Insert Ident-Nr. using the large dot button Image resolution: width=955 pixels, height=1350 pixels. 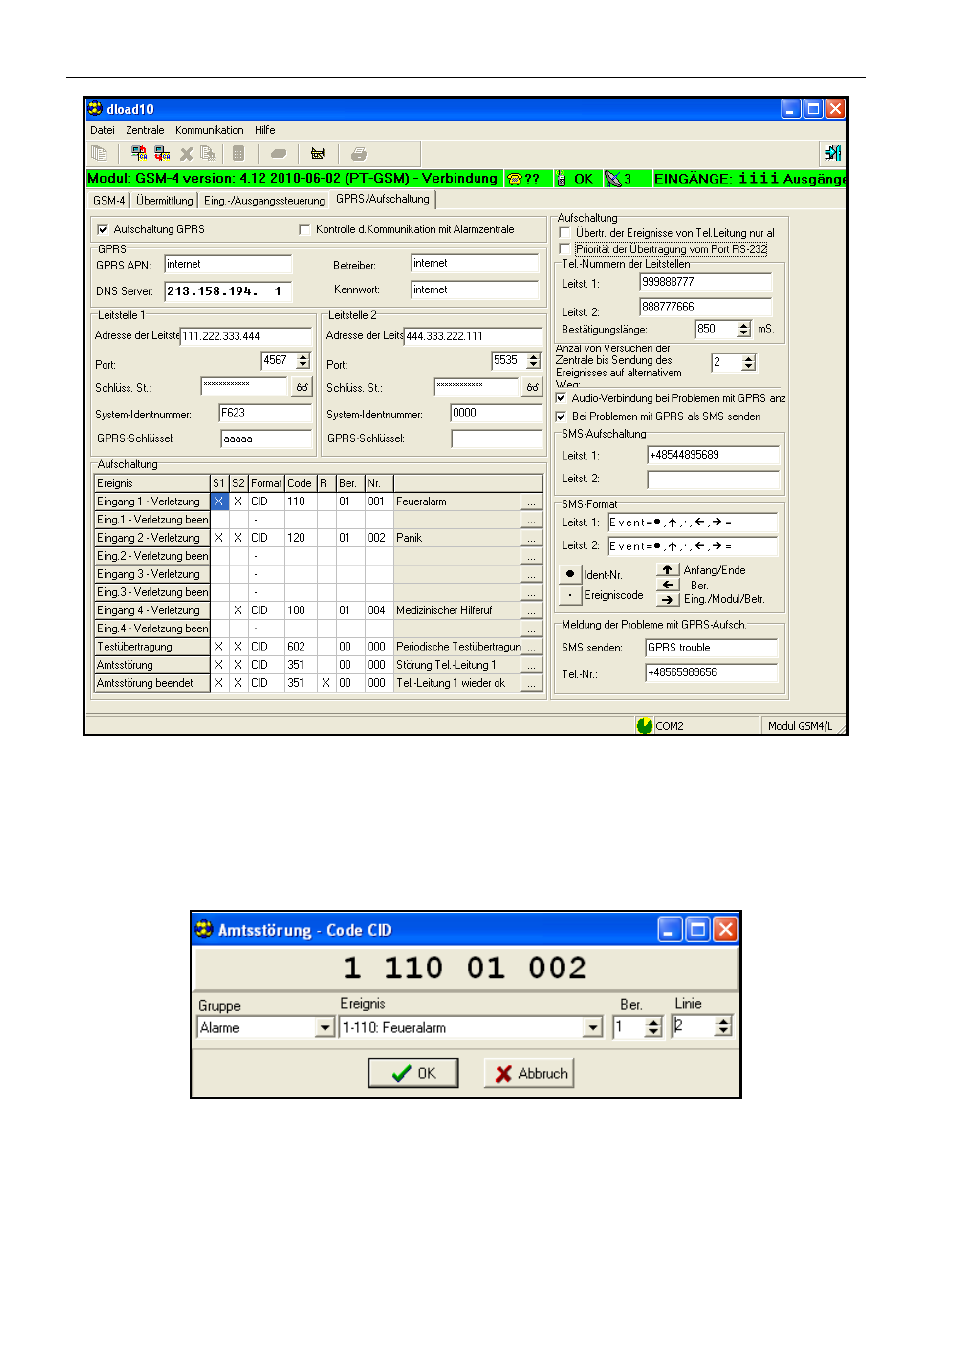(570, 574)
